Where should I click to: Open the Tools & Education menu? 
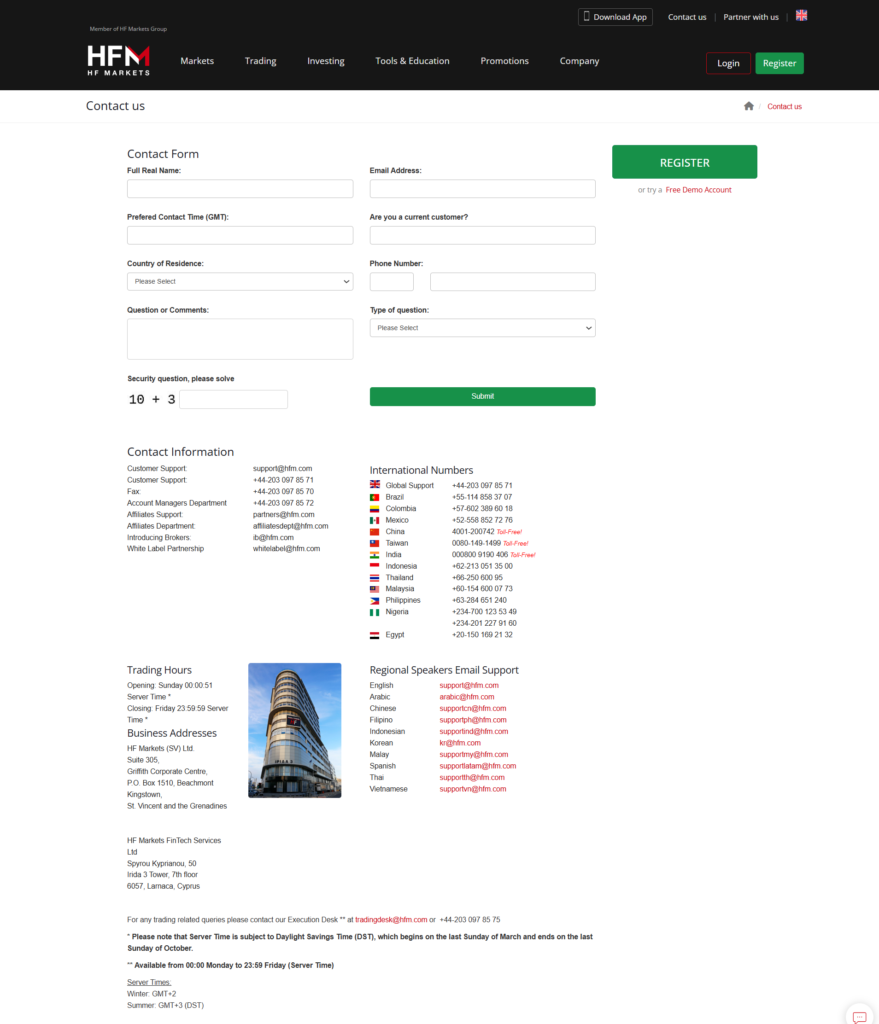pyautogui.click(x=412, y=61)
